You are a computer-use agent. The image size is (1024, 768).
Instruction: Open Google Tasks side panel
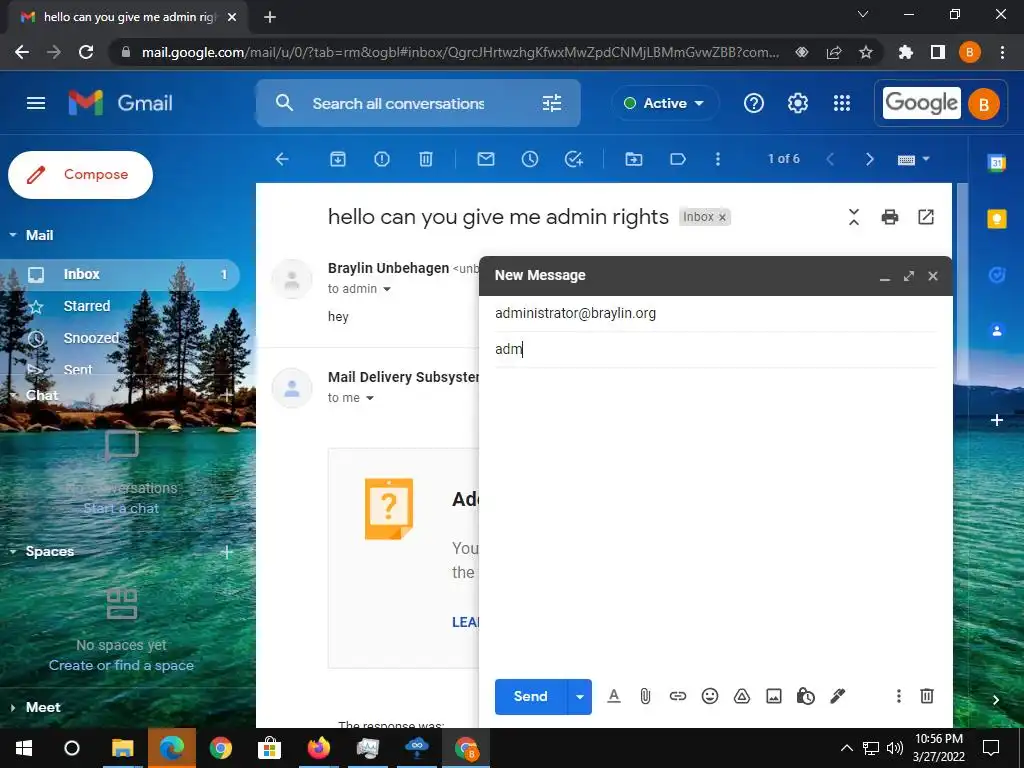coord(997,275)
